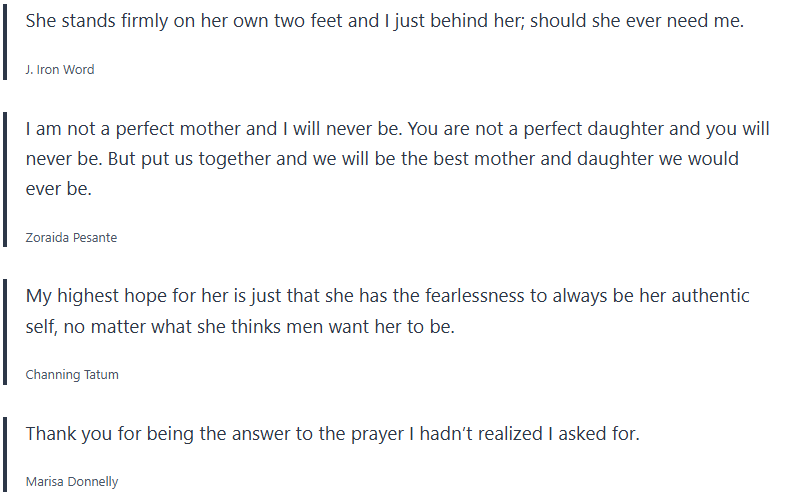Click the author name J. Iron Word

coord(59,70)
